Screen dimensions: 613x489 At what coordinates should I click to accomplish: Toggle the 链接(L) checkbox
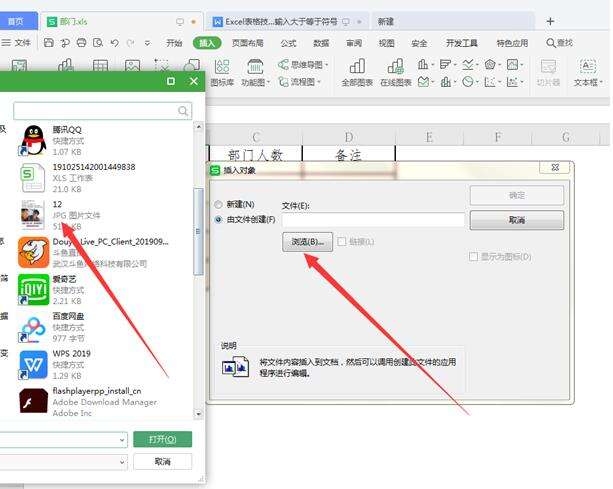[341, 242]
